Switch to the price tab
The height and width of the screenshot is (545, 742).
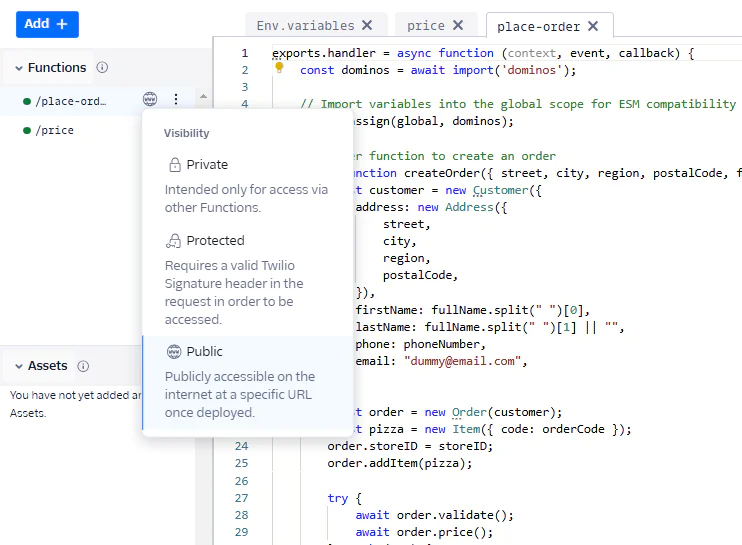pyautogui.click(x=425, y=26)
